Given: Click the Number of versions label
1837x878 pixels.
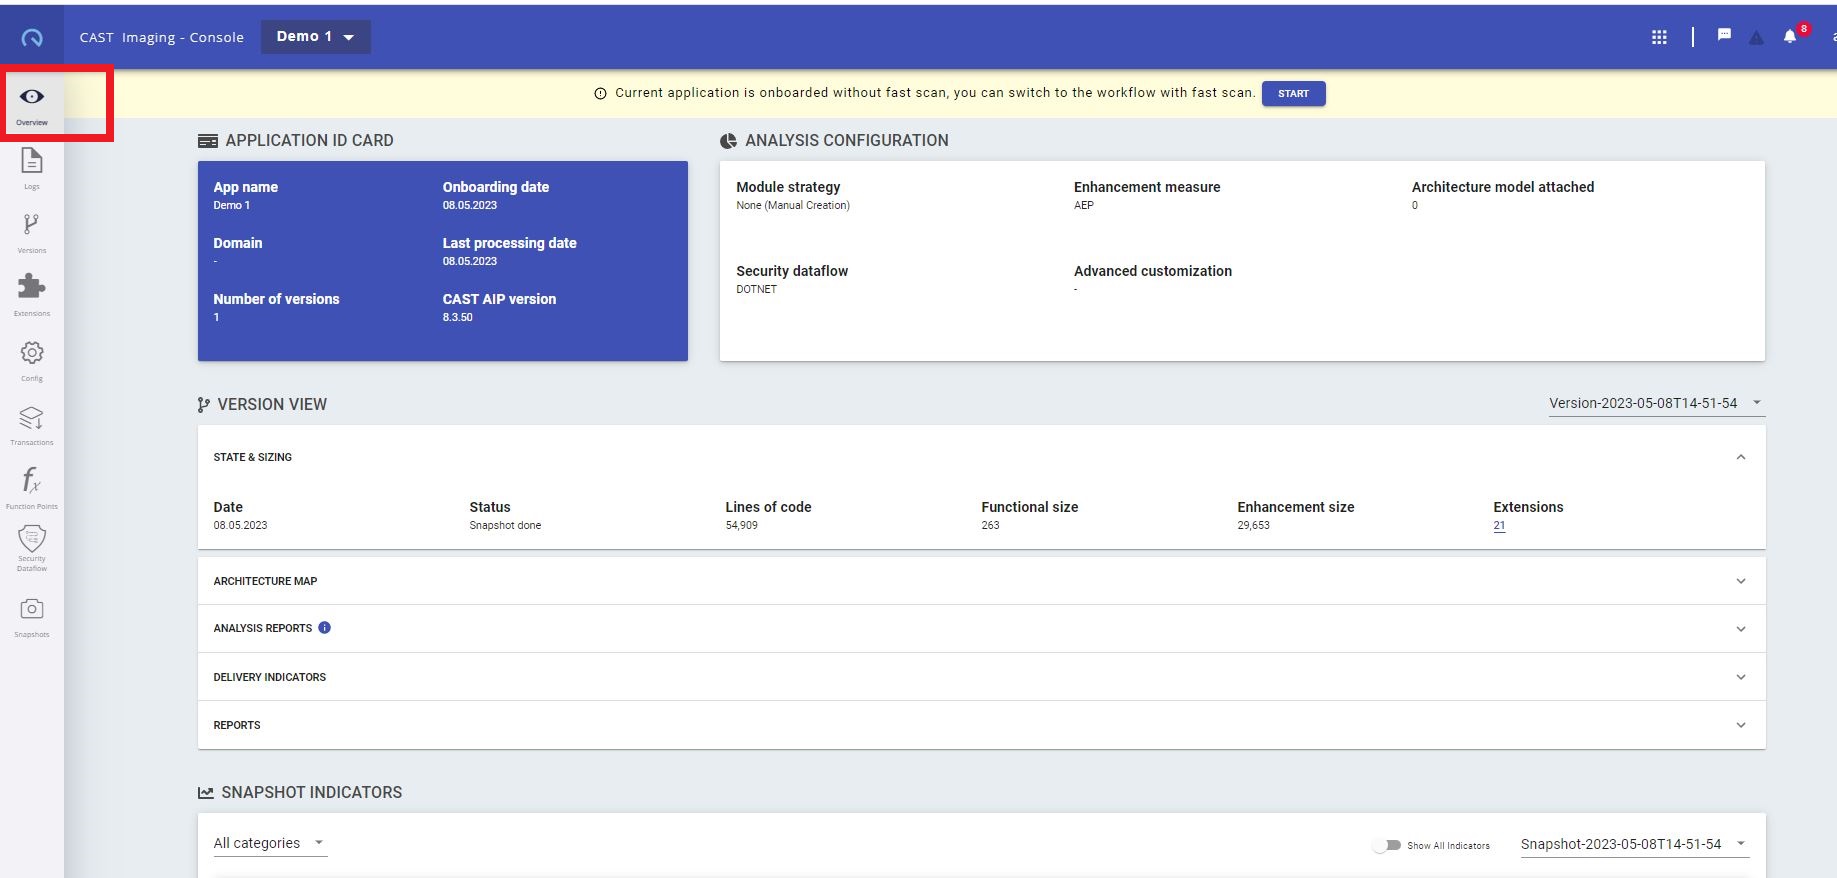Looking at the screenshot, I should pos(276,299).
